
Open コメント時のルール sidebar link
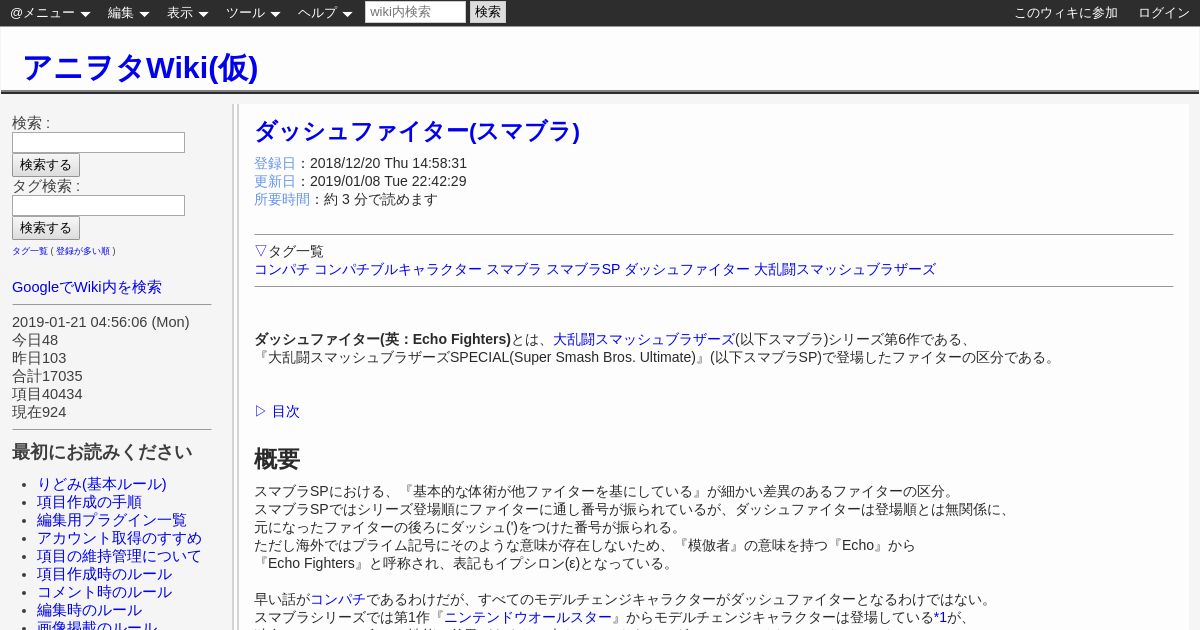click(104, 592)
